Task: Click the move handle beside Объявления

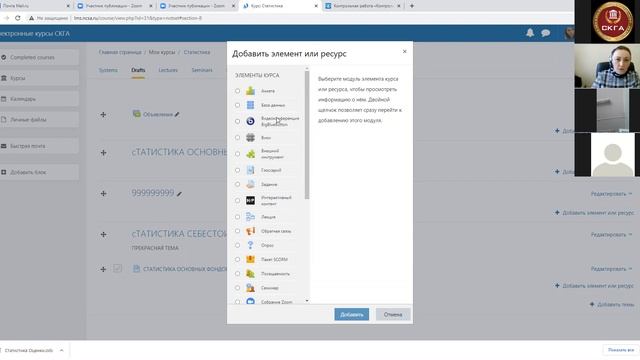Action: pos(103,115)
